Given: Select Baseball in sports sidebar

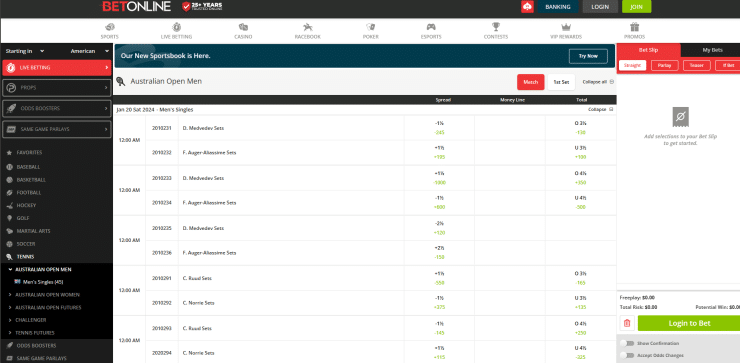Looking at the screenshot, I should click(28, 167).
